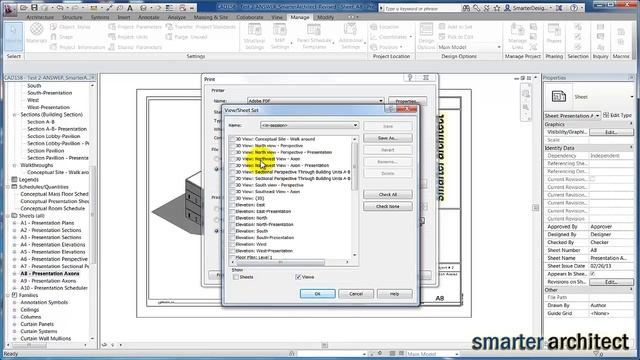Collapse the Families tree node
The width and height of the screenshot is (640, 360).
[x=8, y=295]
